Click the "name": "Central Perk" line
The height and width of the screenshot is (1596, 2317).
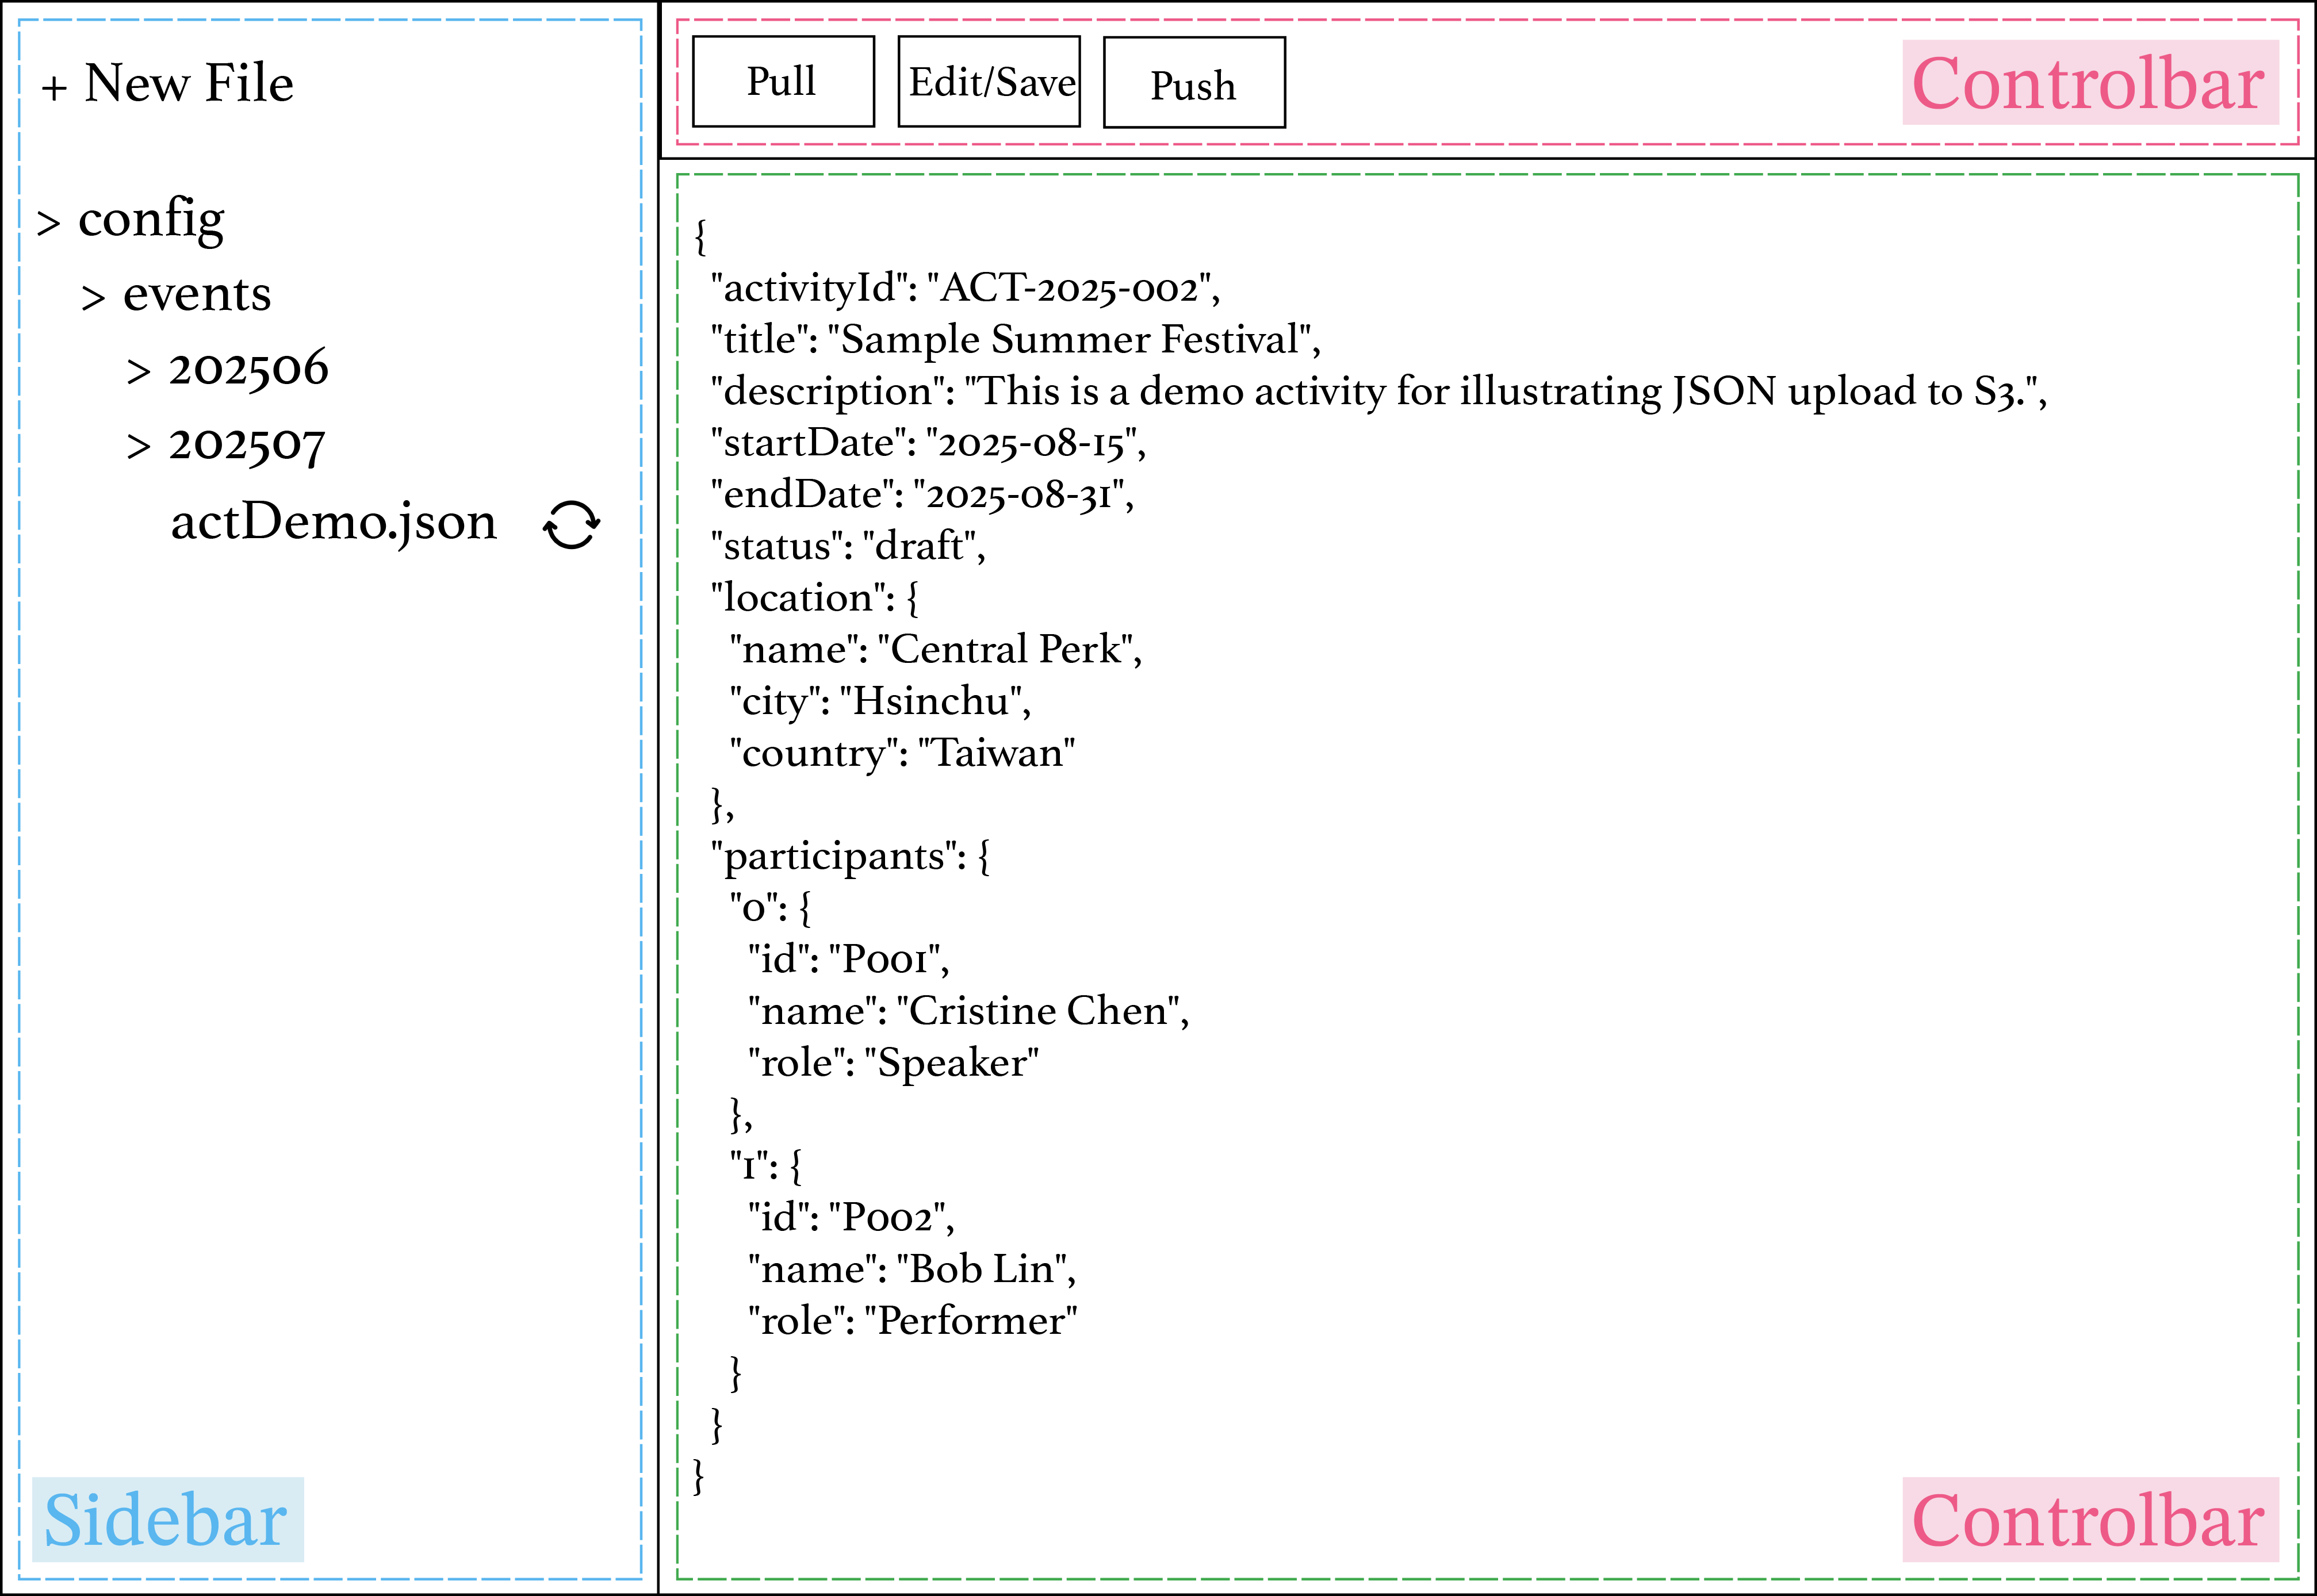(x=935, y=650)
